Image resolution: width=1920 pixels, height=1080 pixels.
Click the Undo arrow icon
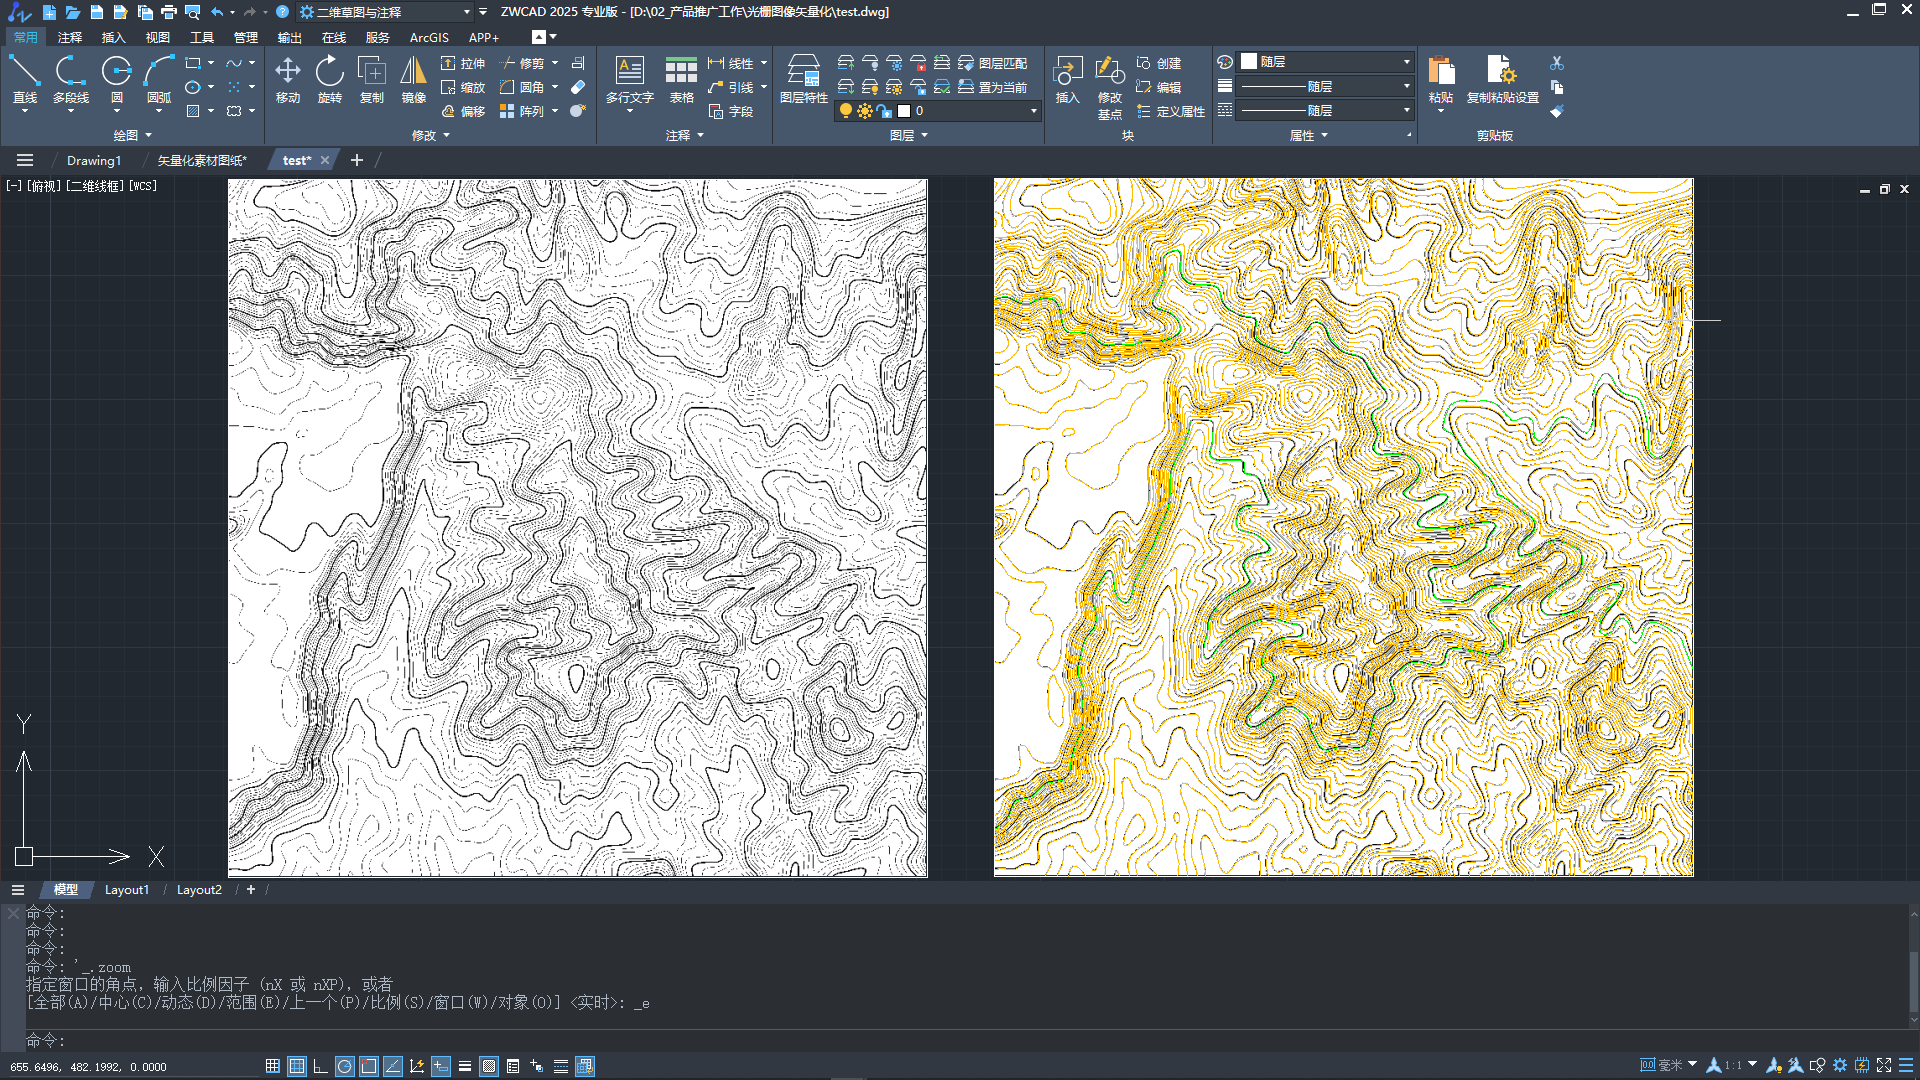[217, 12]
